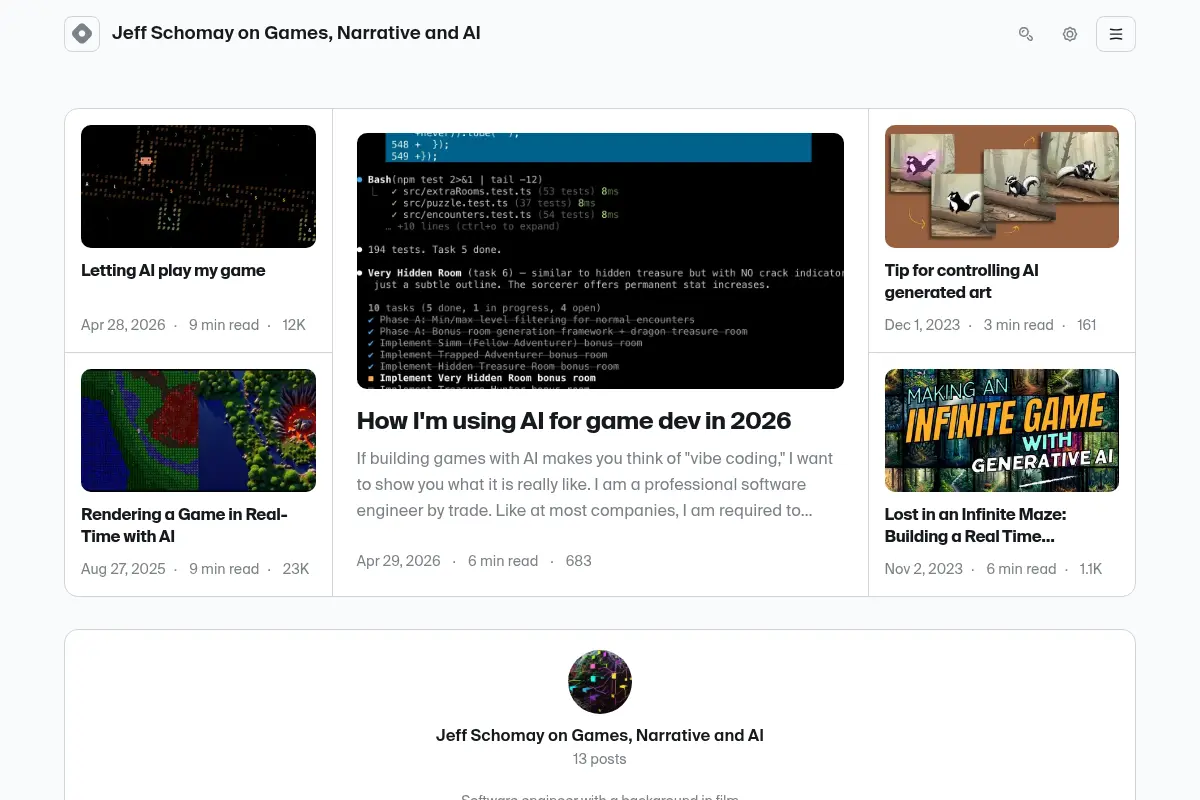Open the hamburger menu button

pos(1116,34)
